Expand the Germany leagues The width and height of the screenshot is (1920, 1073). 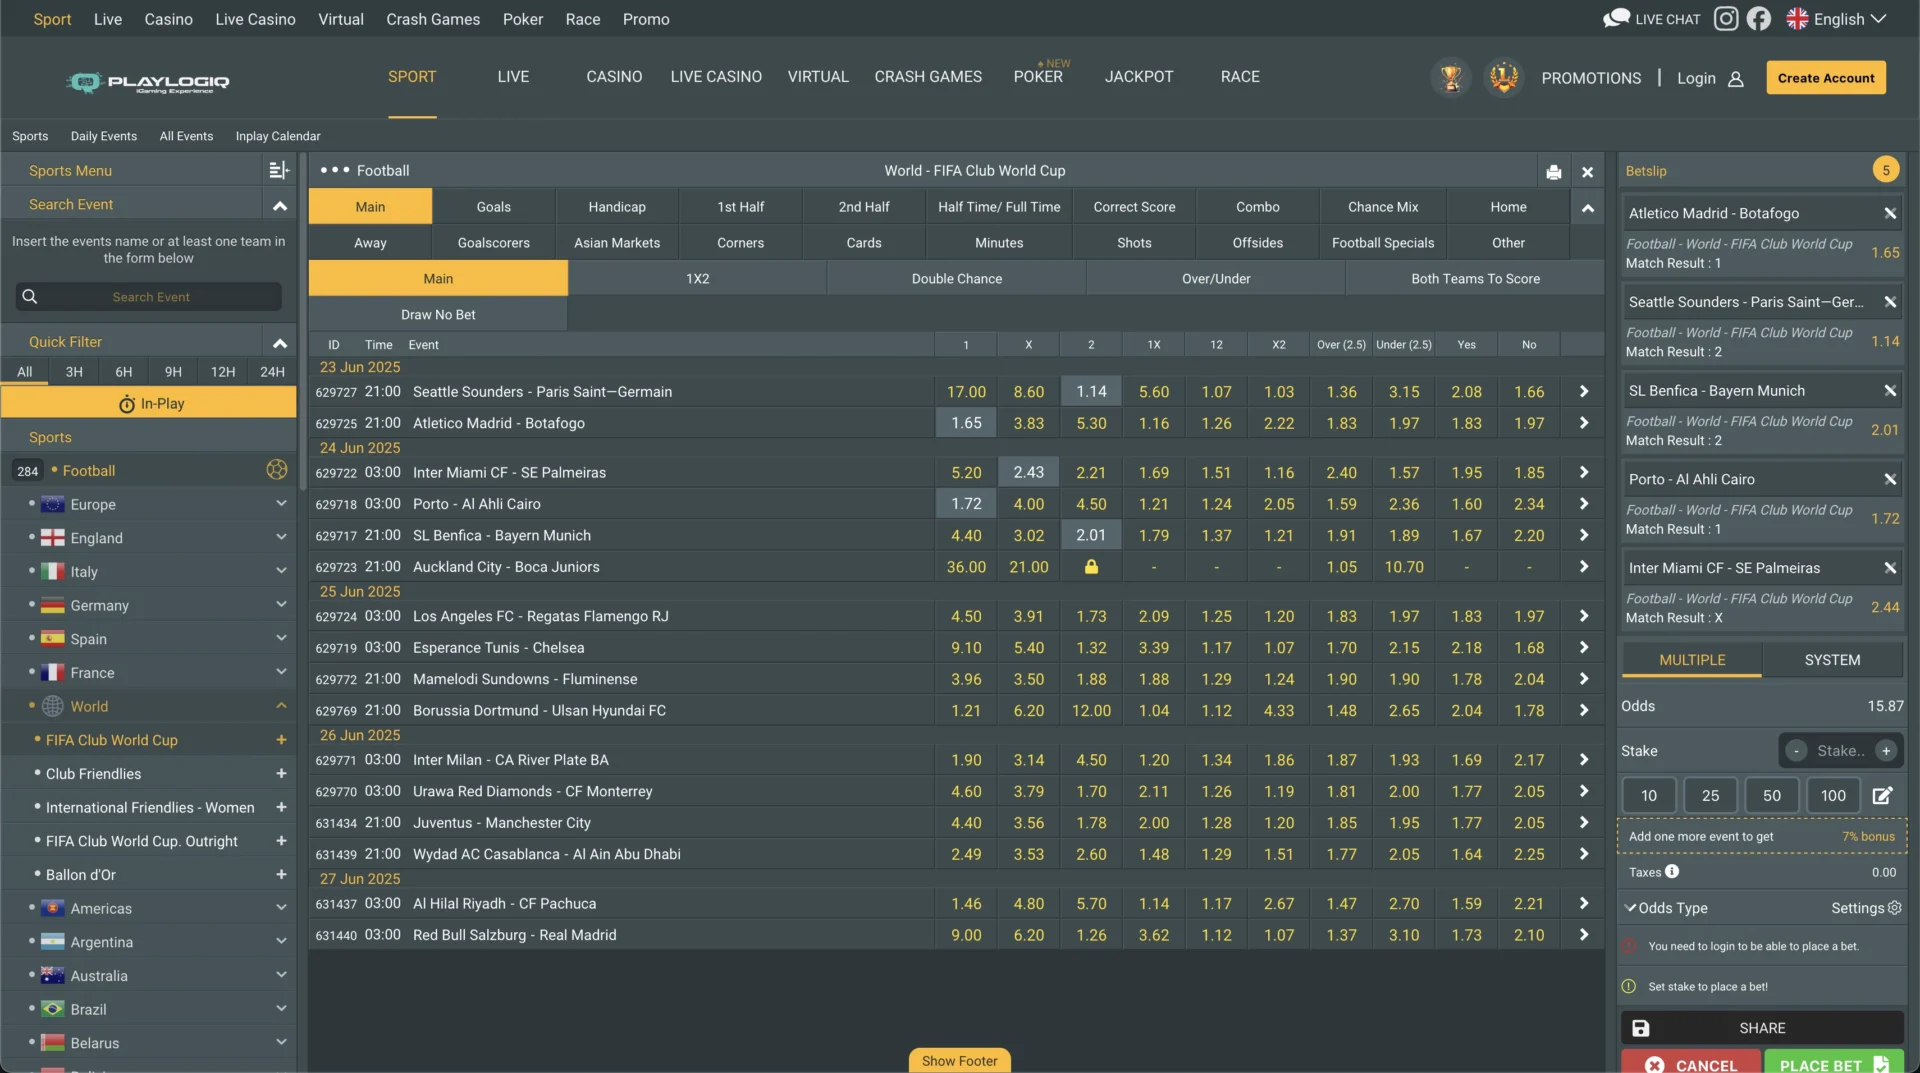pos(281,605)
